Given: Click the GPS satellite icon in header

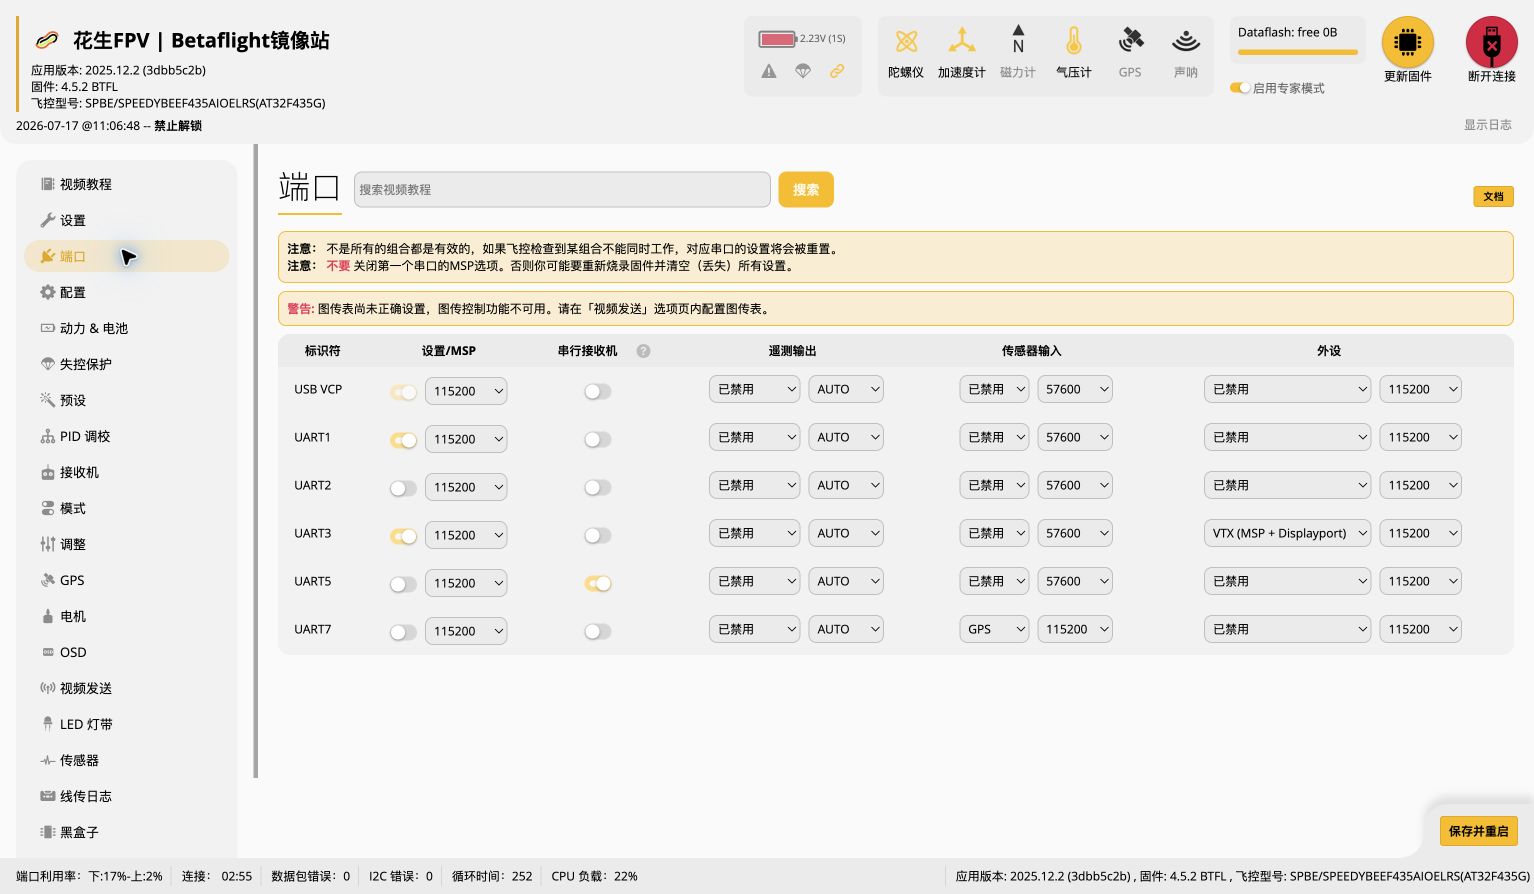Looking at the screenshot, I should pyautogui.click(x=1130, y=41).
